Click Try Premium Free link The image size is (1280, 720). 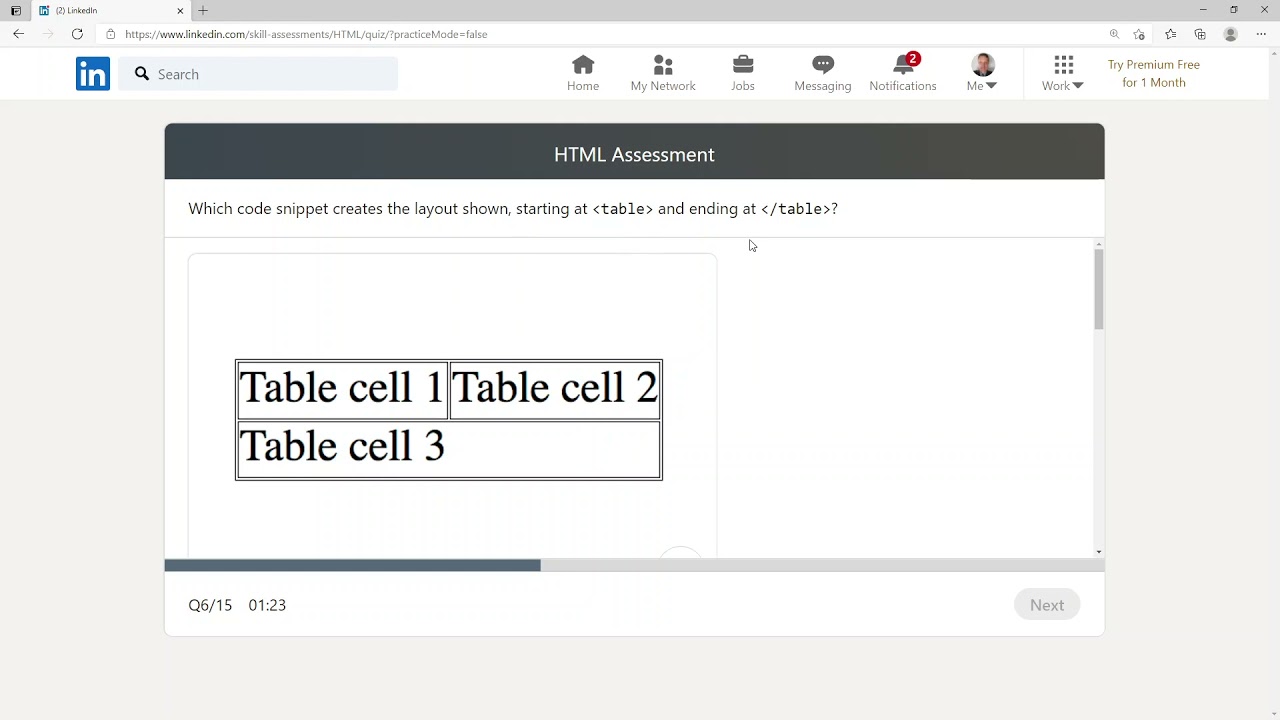[1154, 74]
